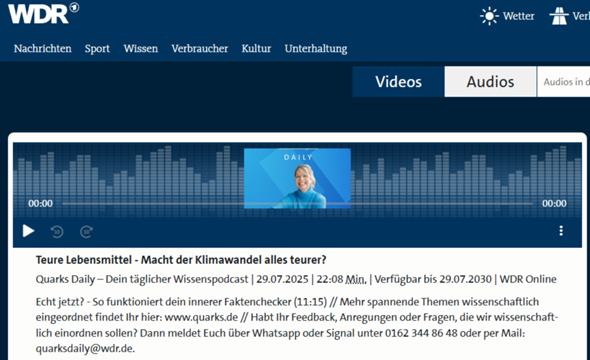
Task: Navigate to Unterhaltung
Action: point(316,49)
